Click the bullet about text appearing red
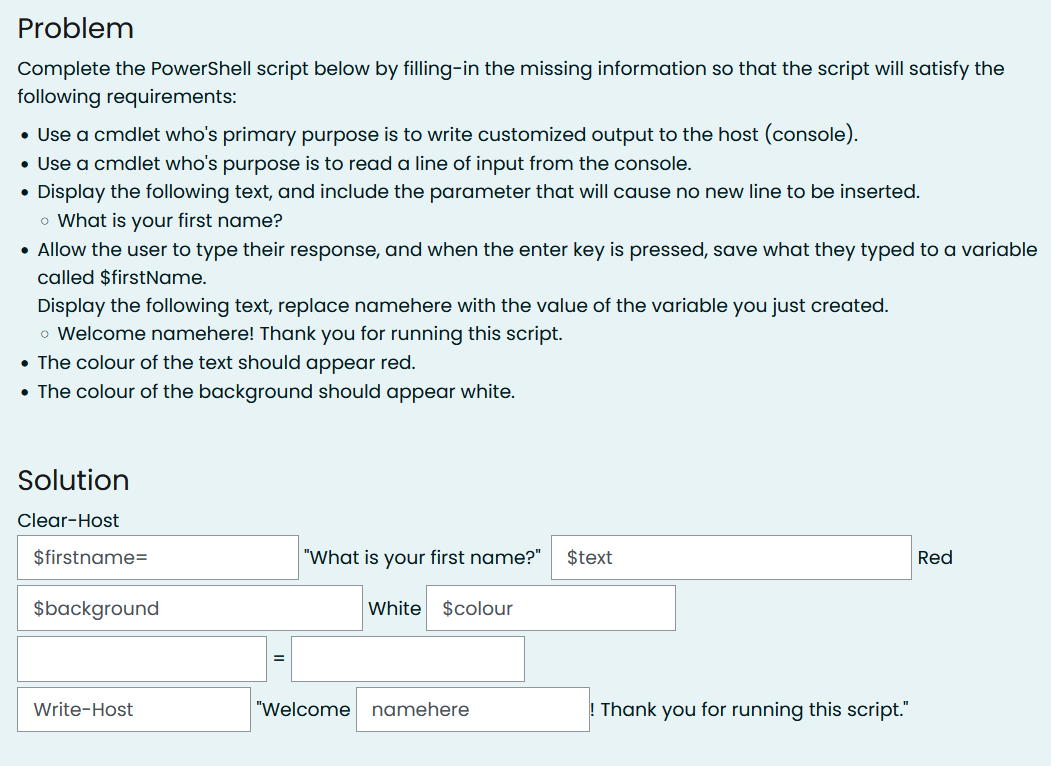The width and height of the screenshot is (1051, 766). pyautogui.click(x=227, y=363)
